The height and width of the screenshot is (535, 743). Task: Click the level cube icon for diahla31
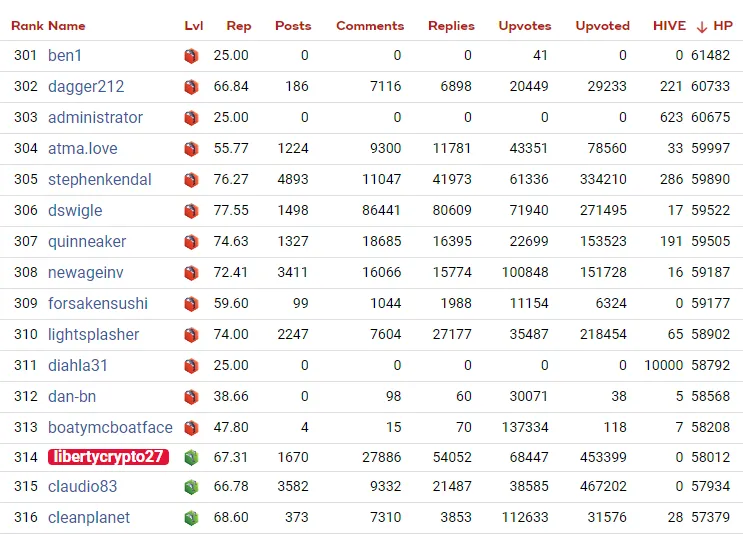[x=191, y=366]
